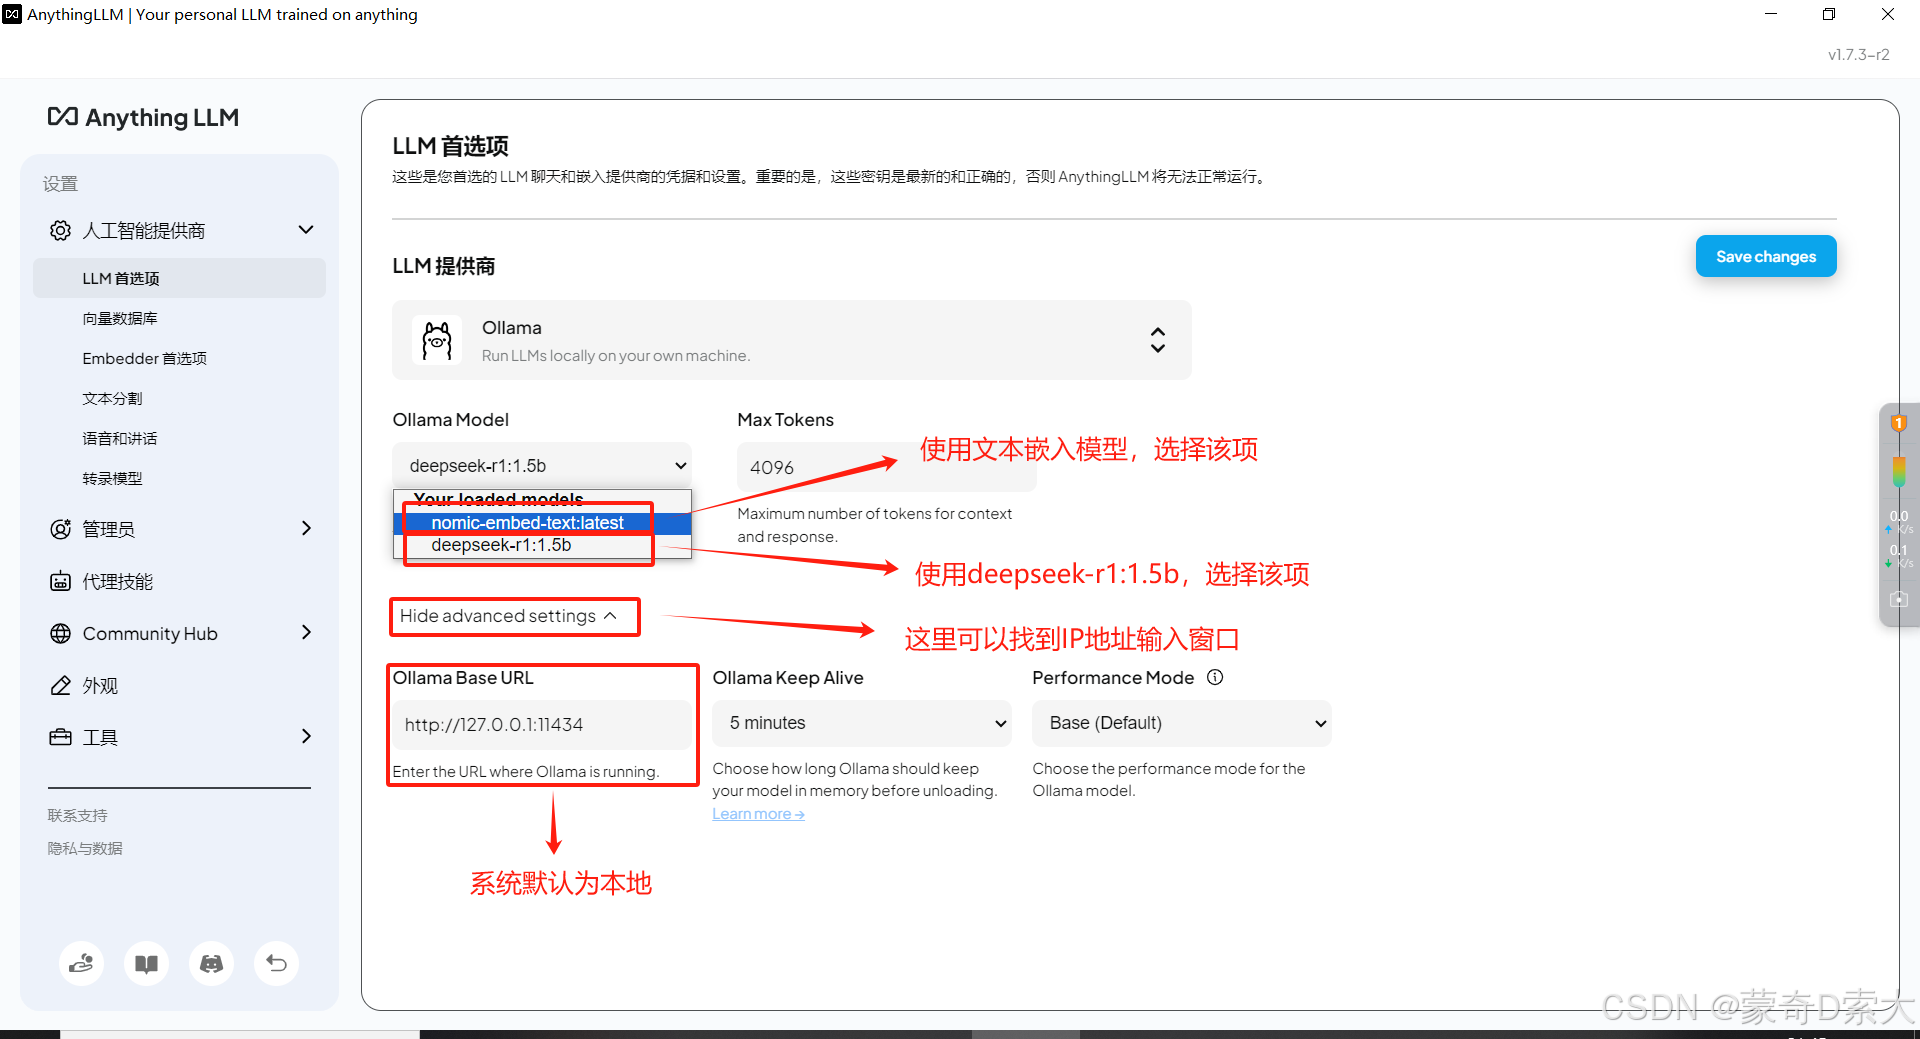The image size is (1920, 1039).
Task: Open the documentation book icon
Action: pos(146,963)
